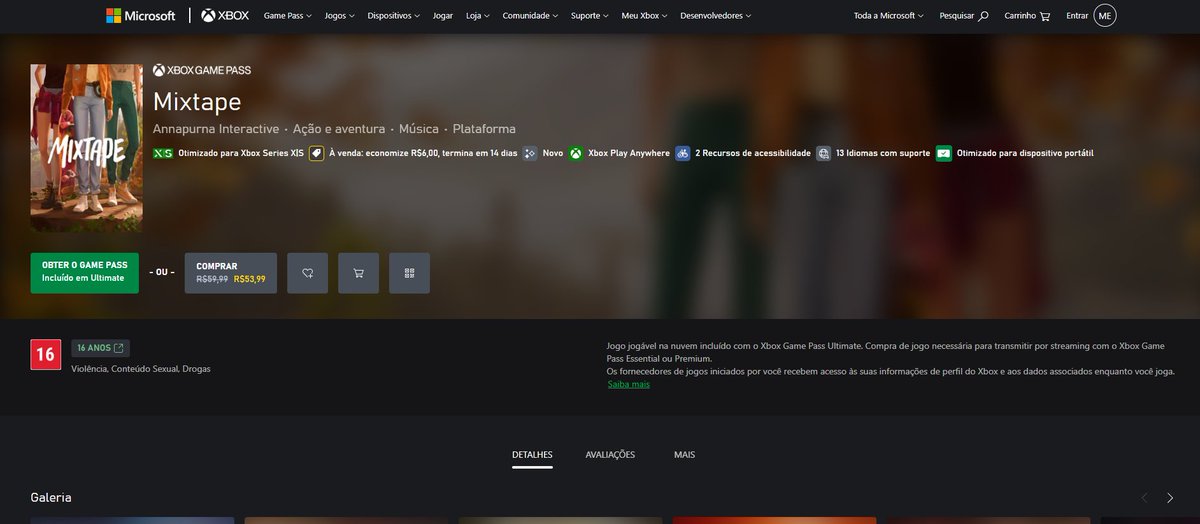Click the sale price tag icon
Image resolution: width=1200 pixels, height=524 pixels.
pos(316,153)
